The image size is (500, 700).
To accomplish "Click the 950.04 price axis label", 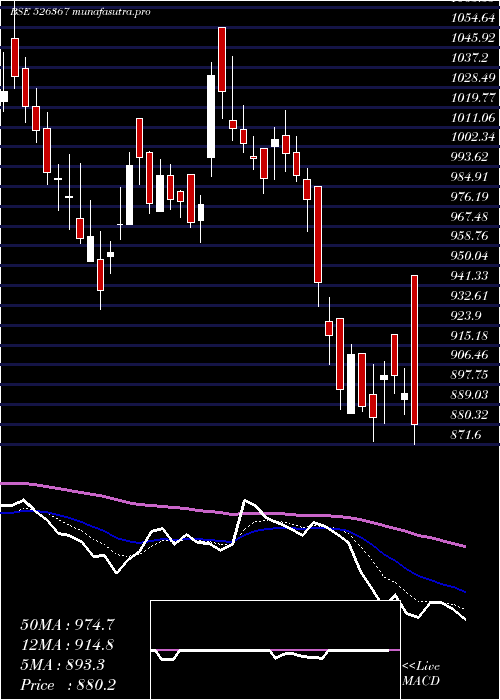I will (469, 256).
